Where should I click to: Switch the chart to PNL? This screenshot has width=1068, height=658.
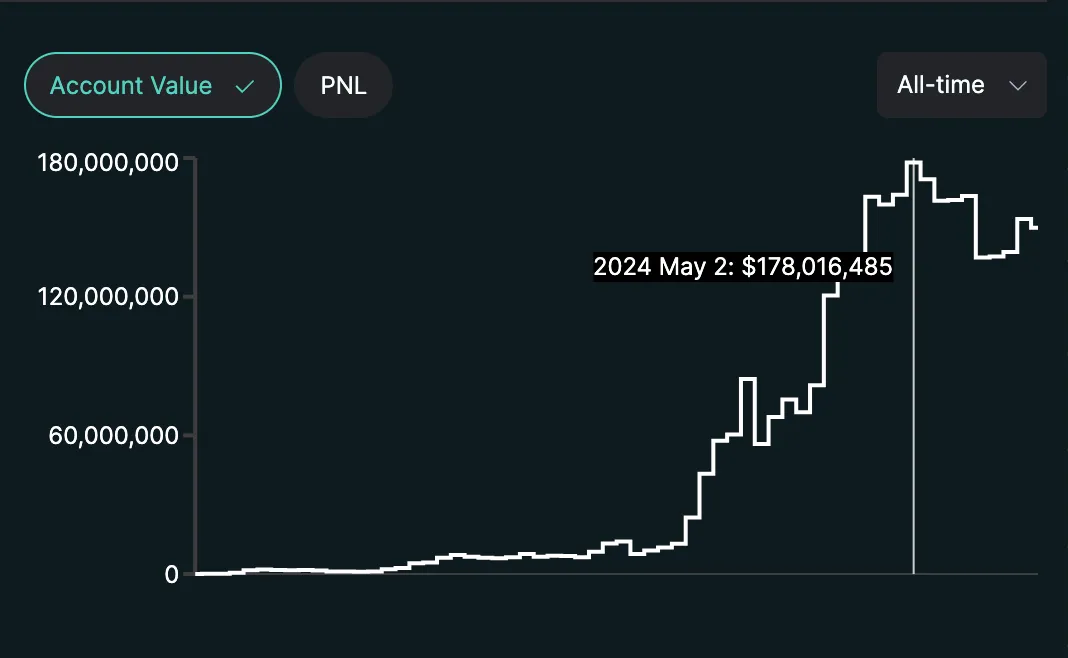click(x=343, y=85)
